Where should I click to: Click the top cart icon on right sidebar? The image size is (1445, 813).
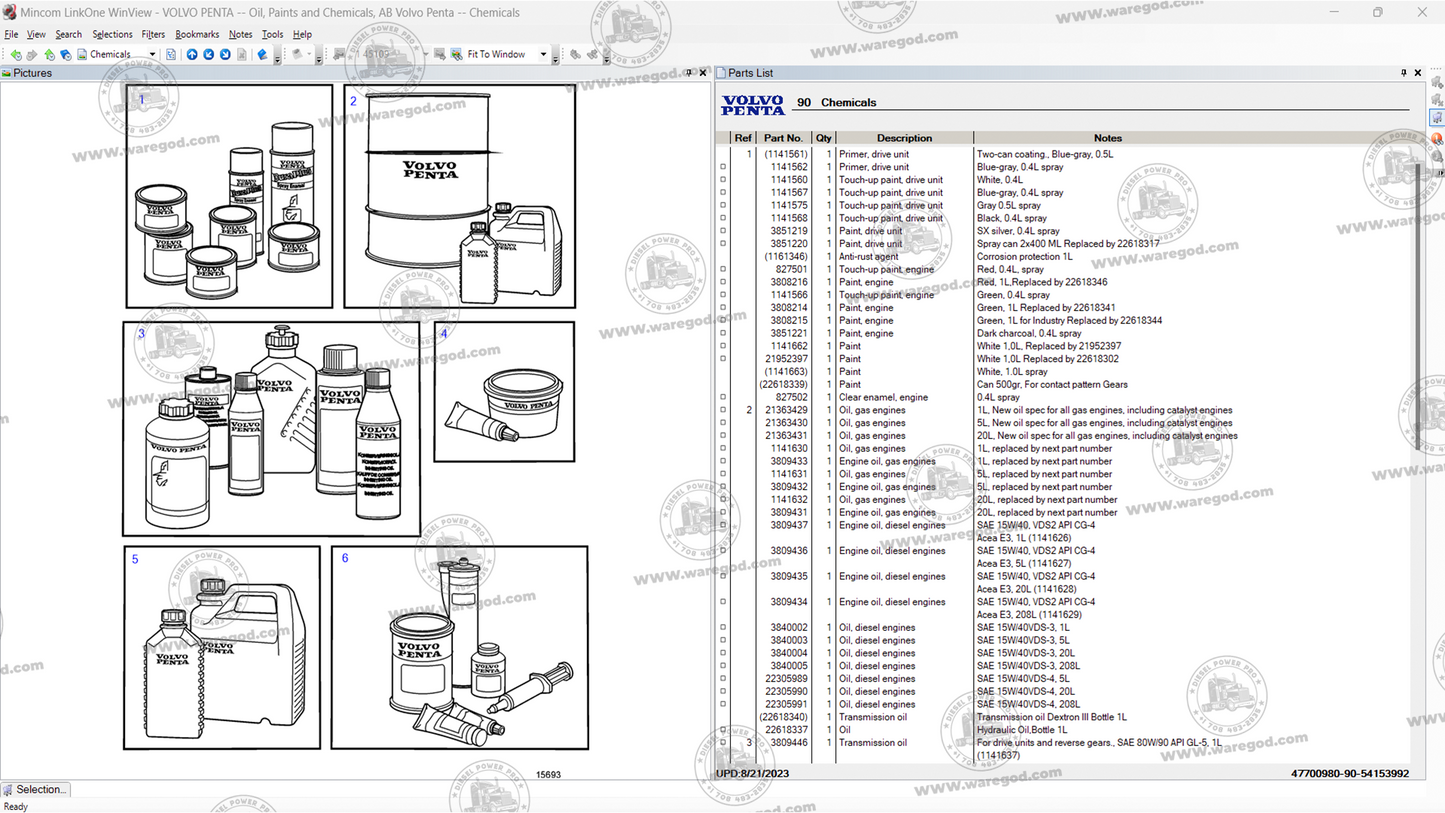point(1437,82)
